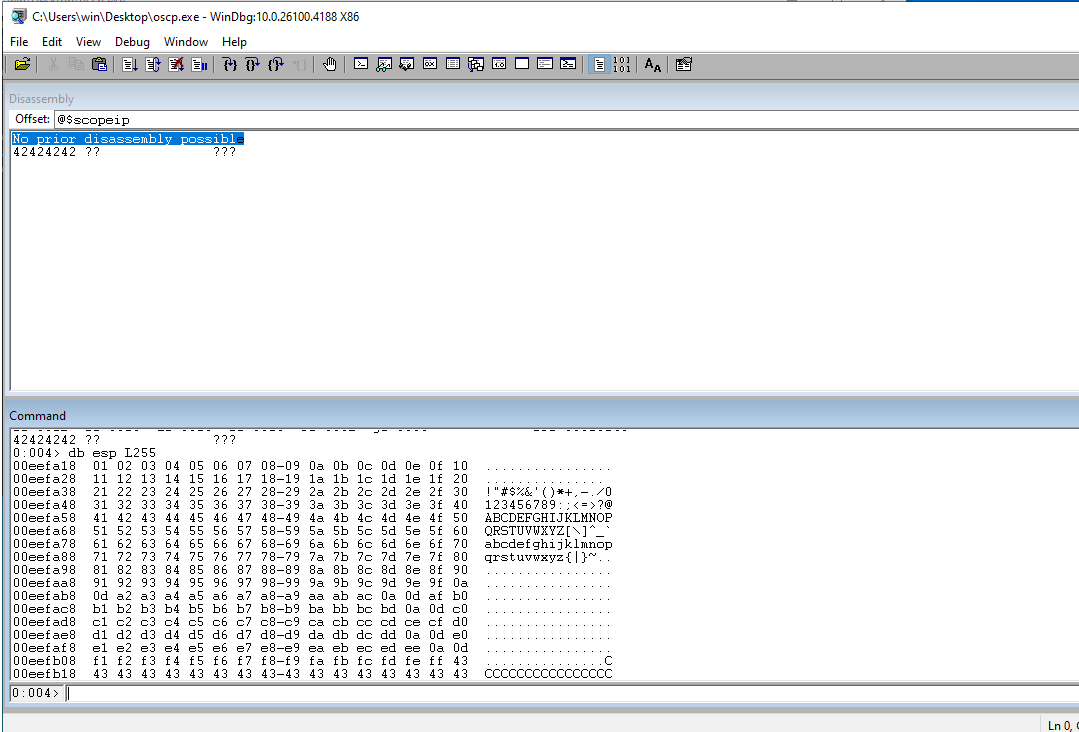Screen dimensions: 1079x732
Task: Click the Stop Debugging icon
Action: (x=176, y=65)
